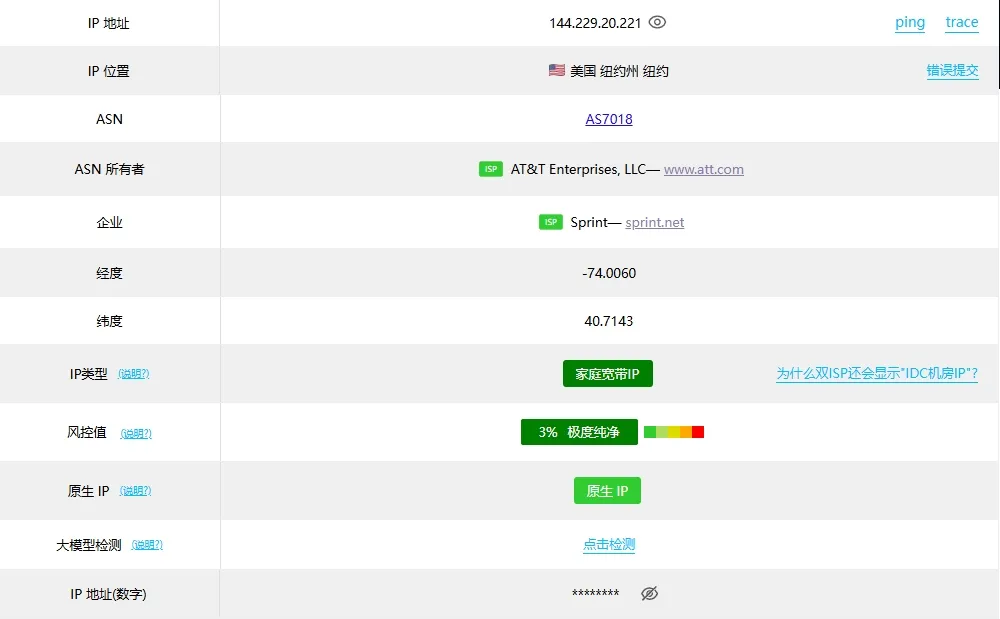Click the ASN 所有者 row label
This screenshot has height=619, width=1000.
(x=109, y=170)
